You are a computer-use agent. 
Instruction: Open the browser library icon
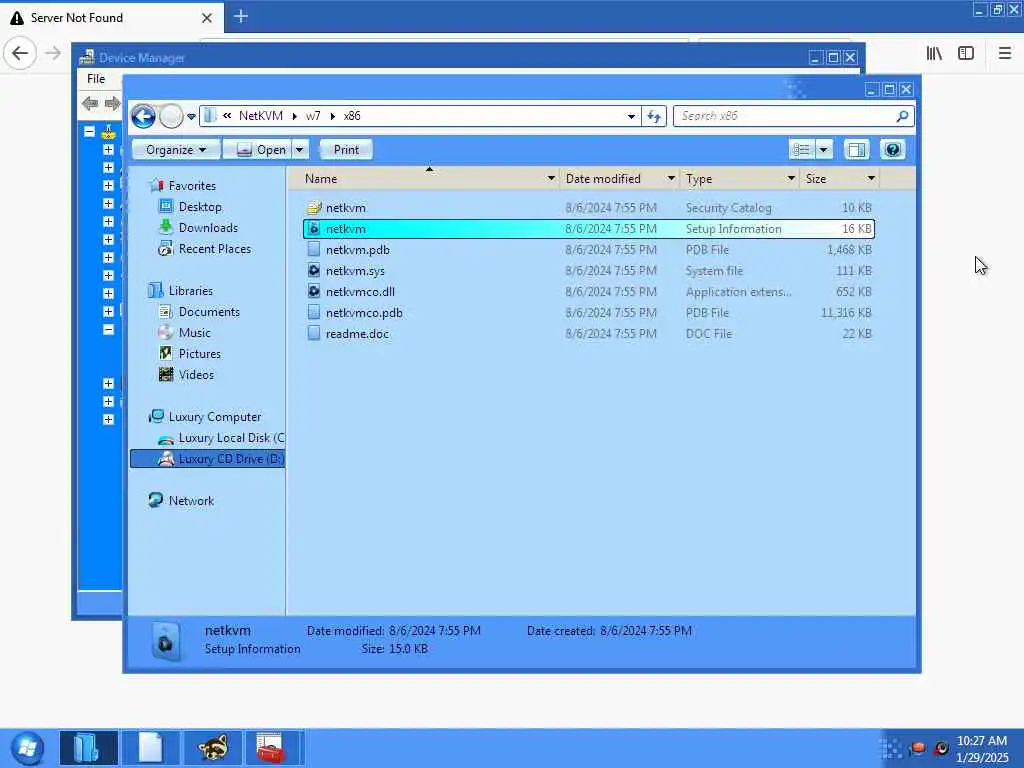[x=934, y=53]
